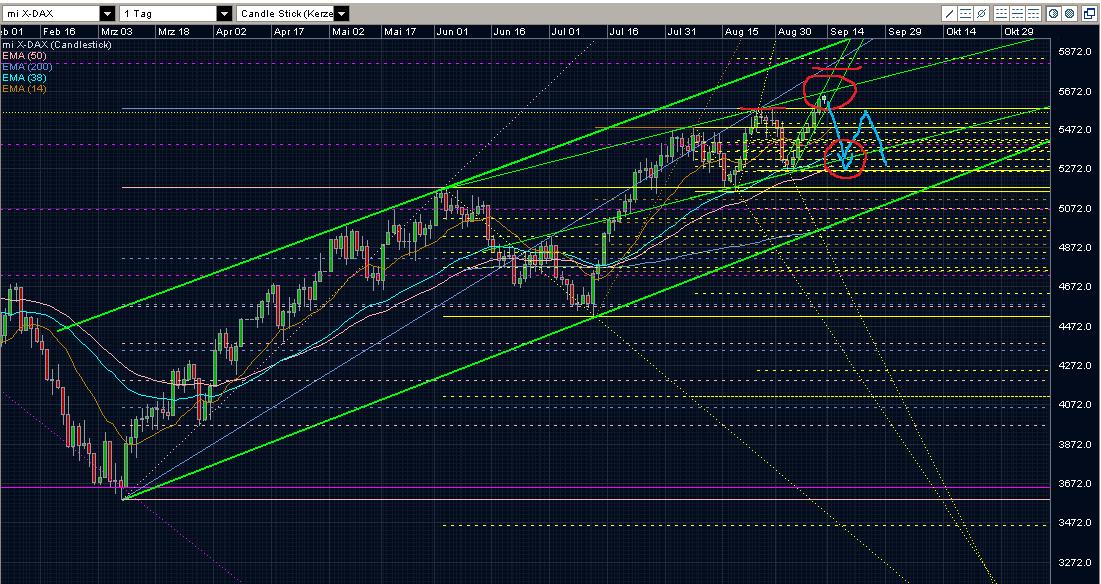This screenshot has height=584, width=1101.
Task: Click the 5872.0 price axis label
Action: pyautogui.click(x=1076, y=52)
